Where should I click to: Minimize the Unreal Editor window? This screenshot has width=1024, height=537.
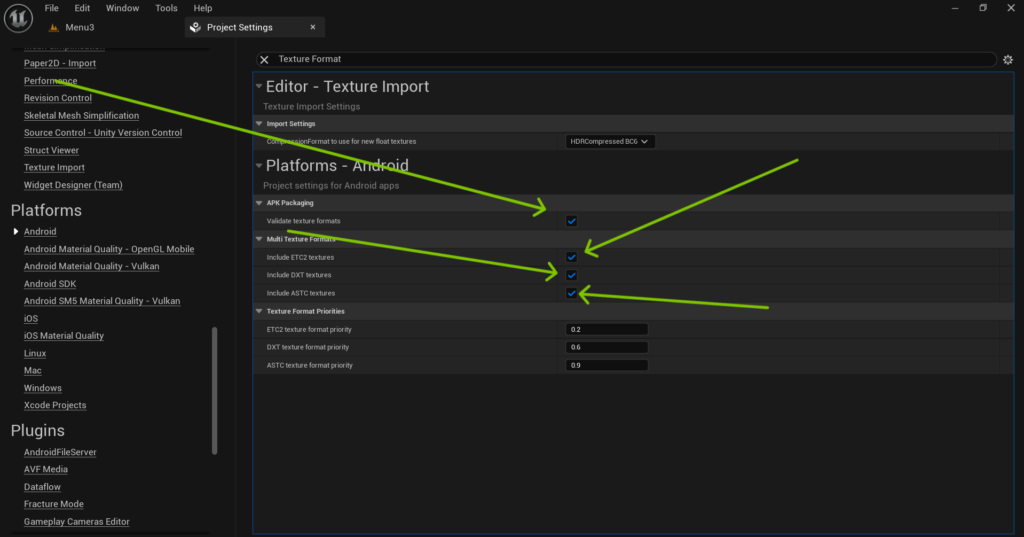tap(955, 8)
